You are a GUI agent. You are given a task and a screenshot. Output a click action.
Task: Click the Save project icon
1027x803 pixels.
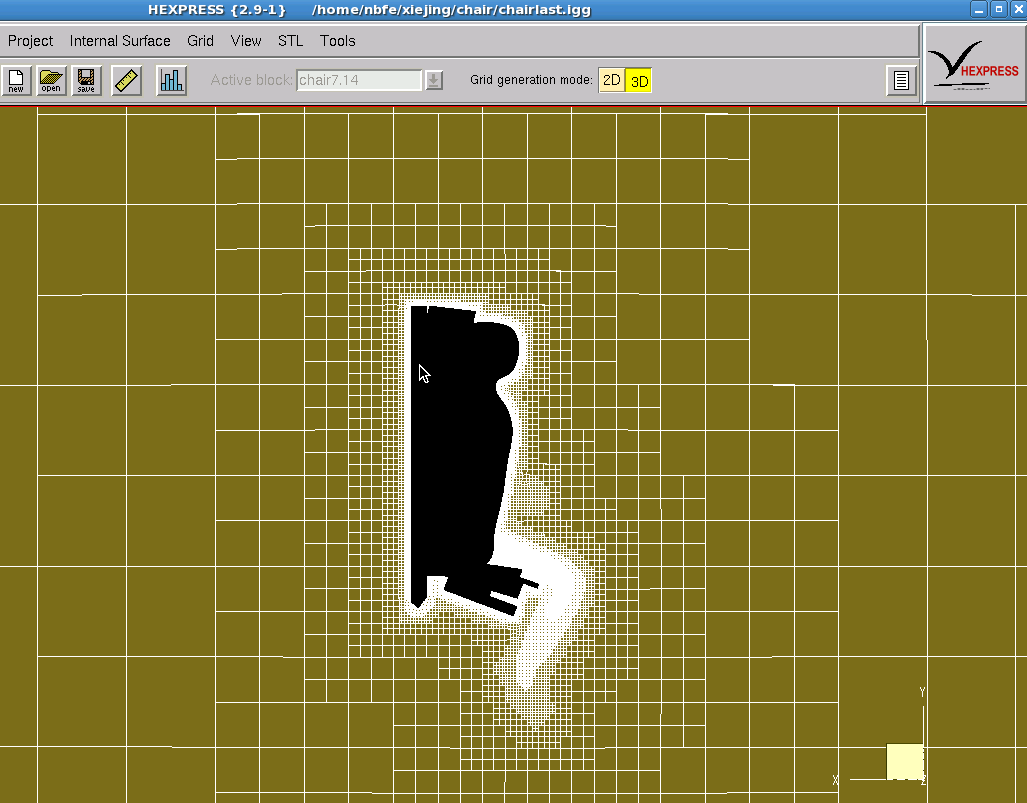(86, 80)
